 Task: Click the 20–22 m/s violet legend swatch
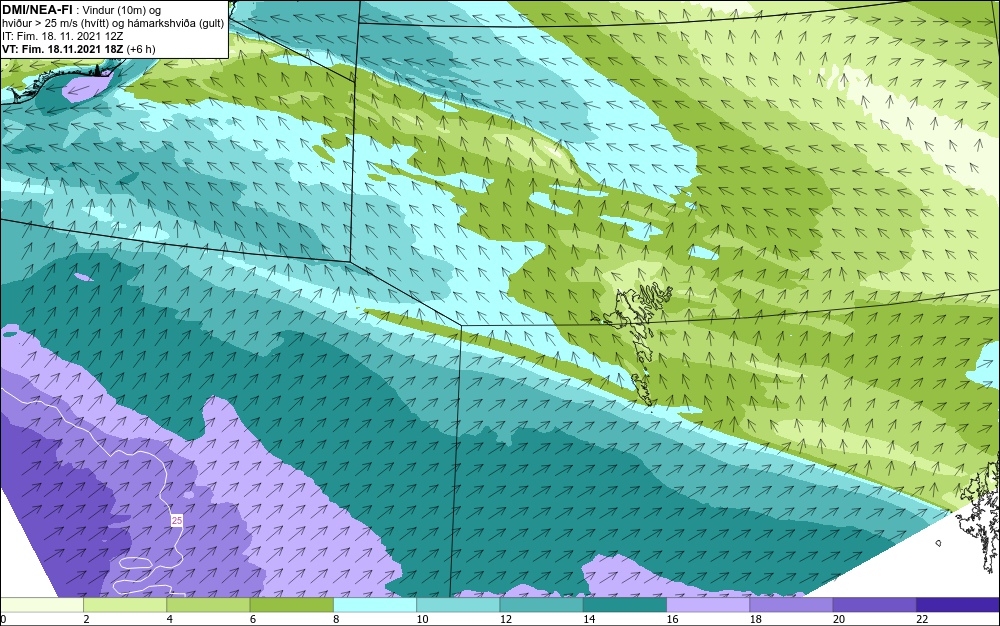pos(874,605)
